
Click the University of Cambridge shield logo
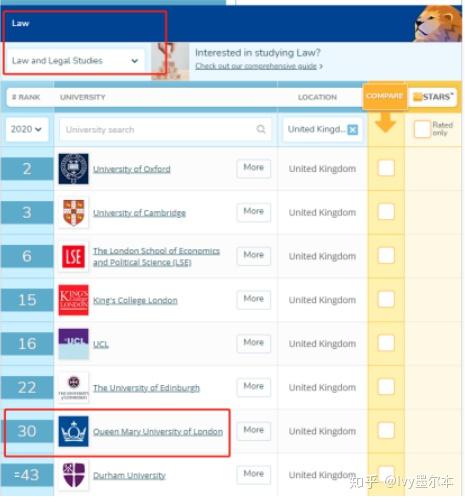click(x=74, y=213)
